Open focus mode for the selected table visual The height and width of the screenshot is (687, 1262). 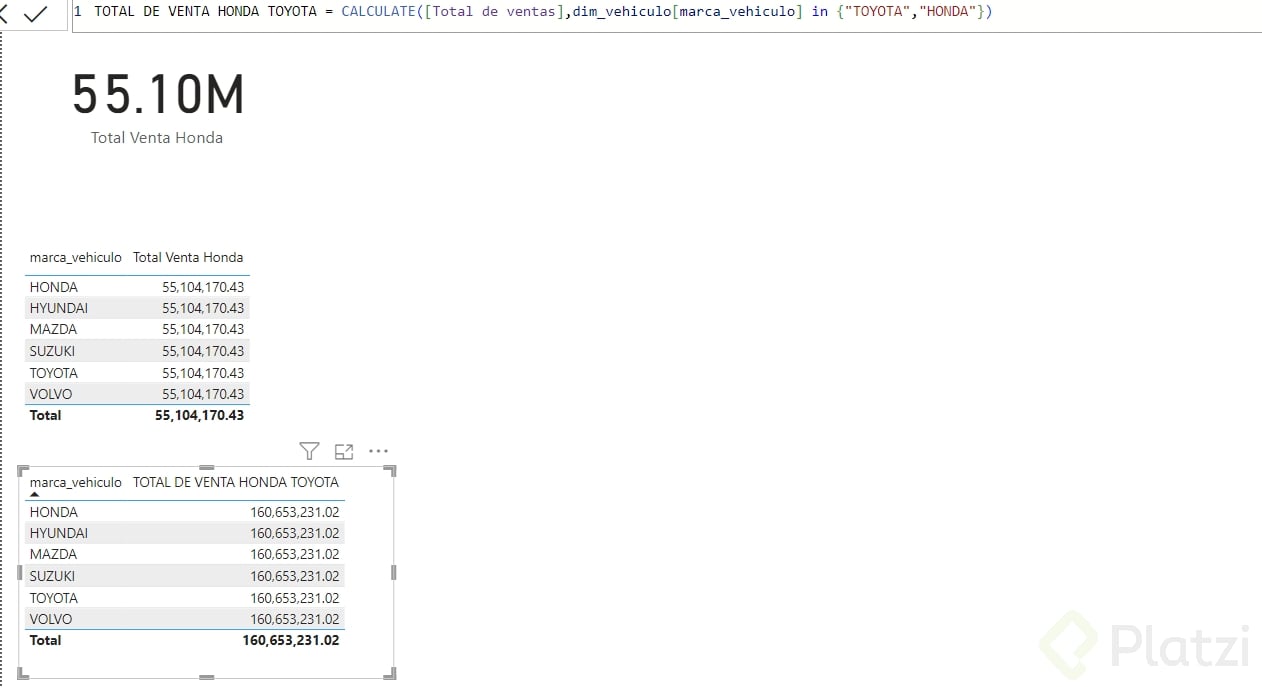[343, 451]
